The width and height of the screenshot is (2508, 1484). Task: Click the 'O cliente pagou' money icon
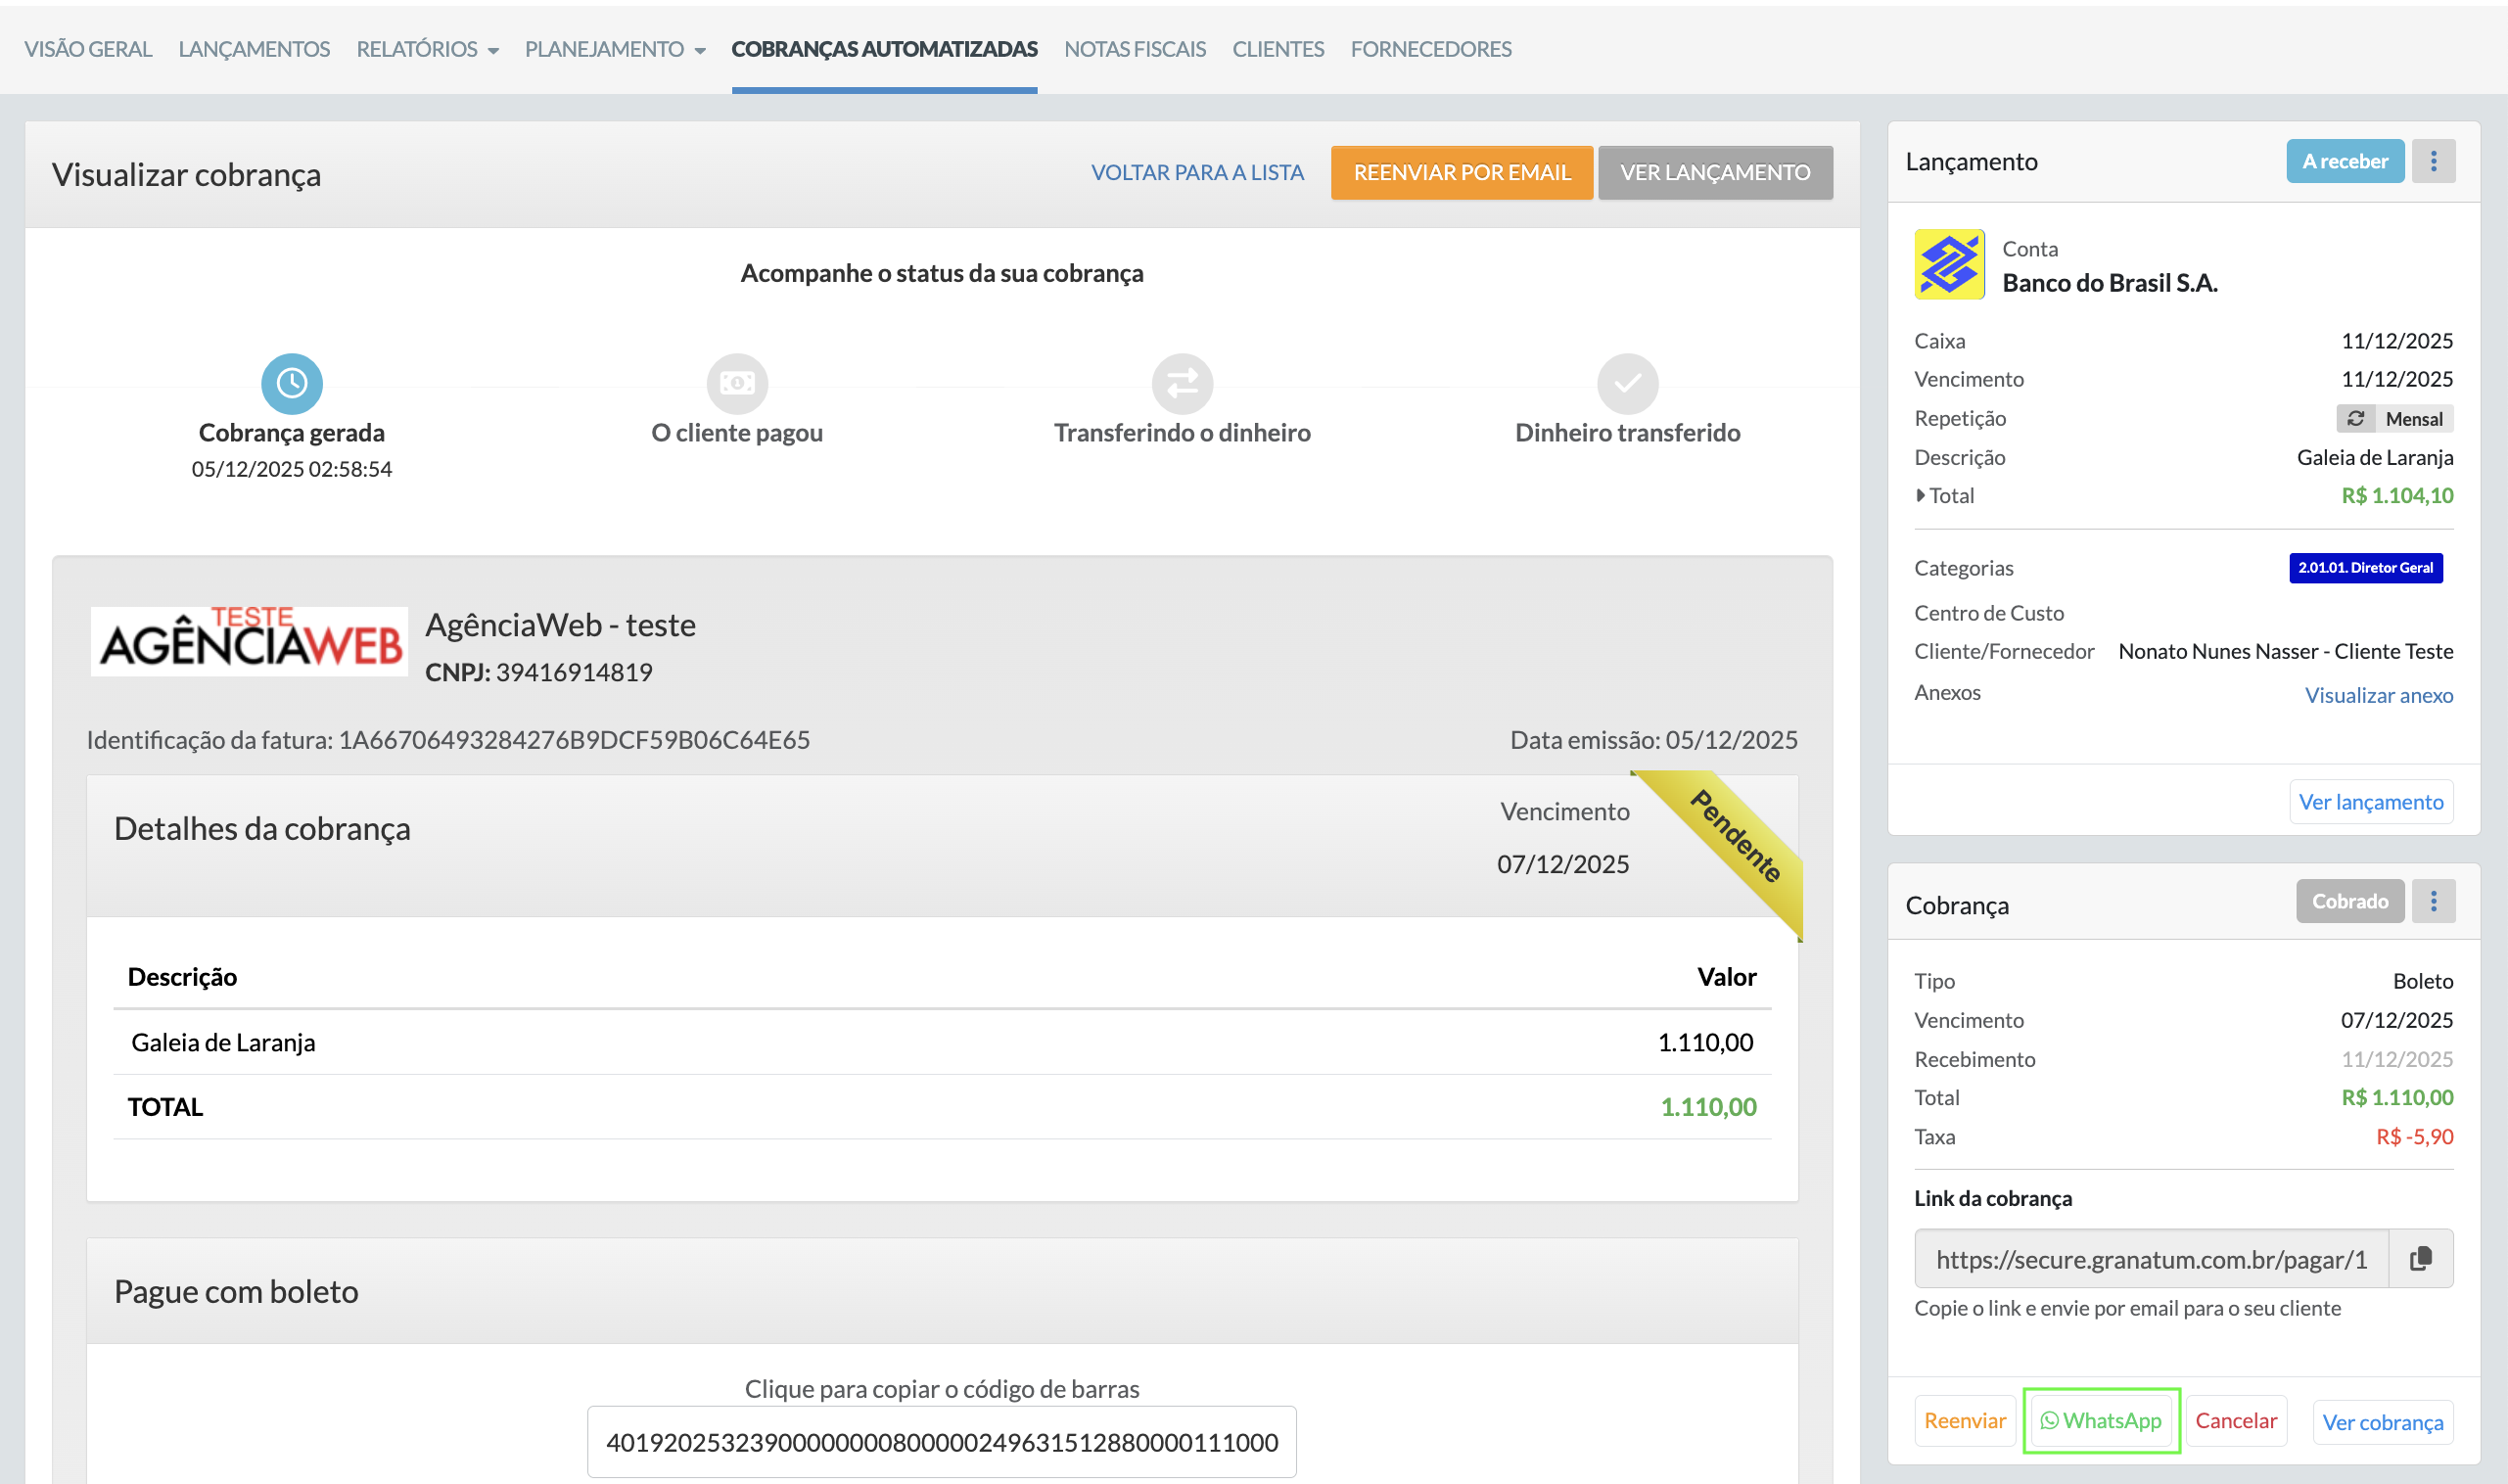coord(737,383)
